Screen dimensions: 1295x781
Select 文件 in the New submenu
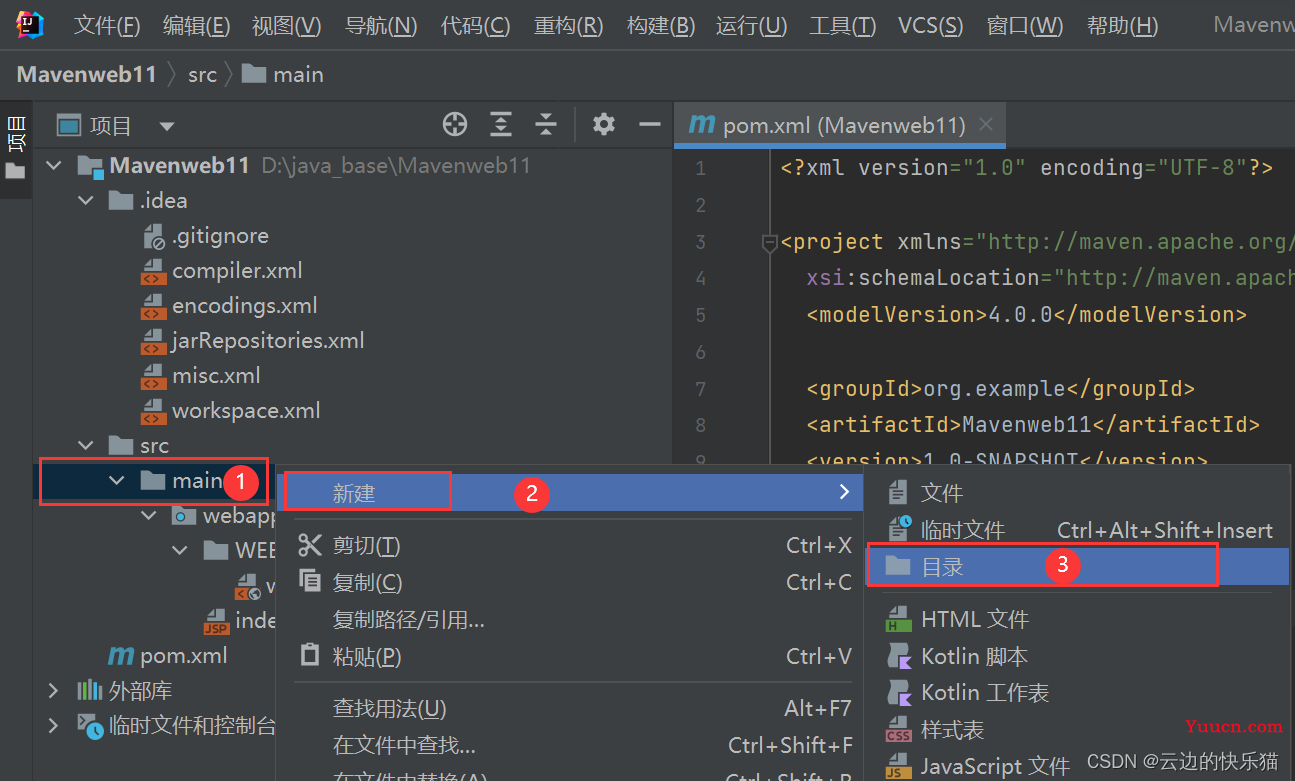coord(1077,492)
